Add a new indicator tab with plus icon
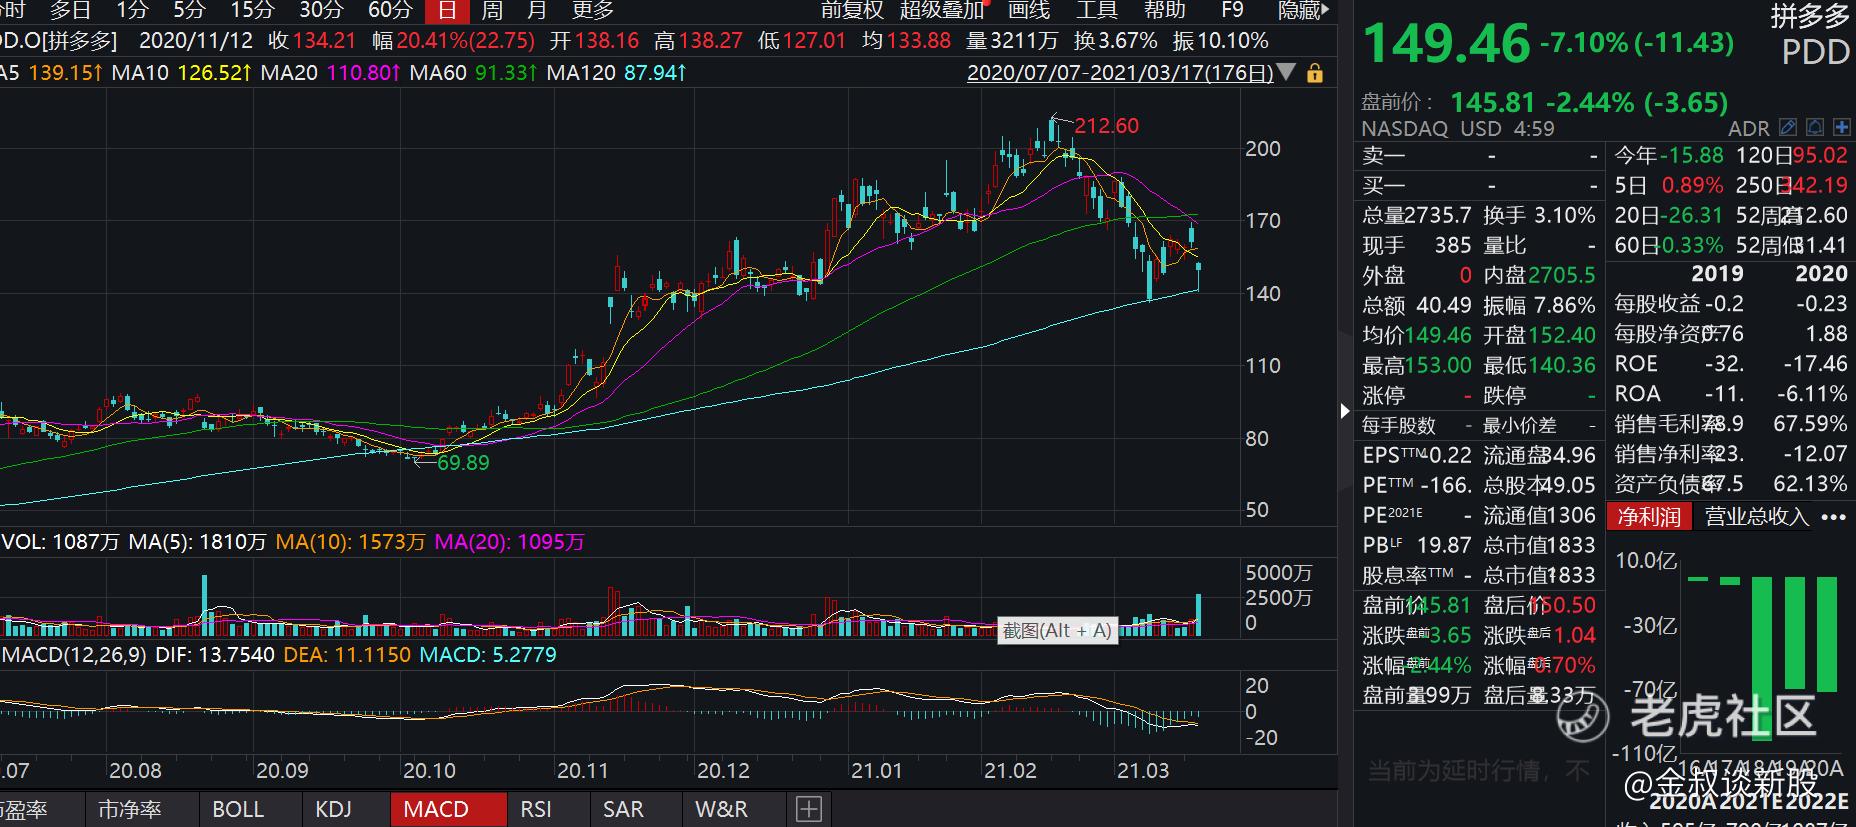The height and width of the screenshot is (827, 1856). 809,809
